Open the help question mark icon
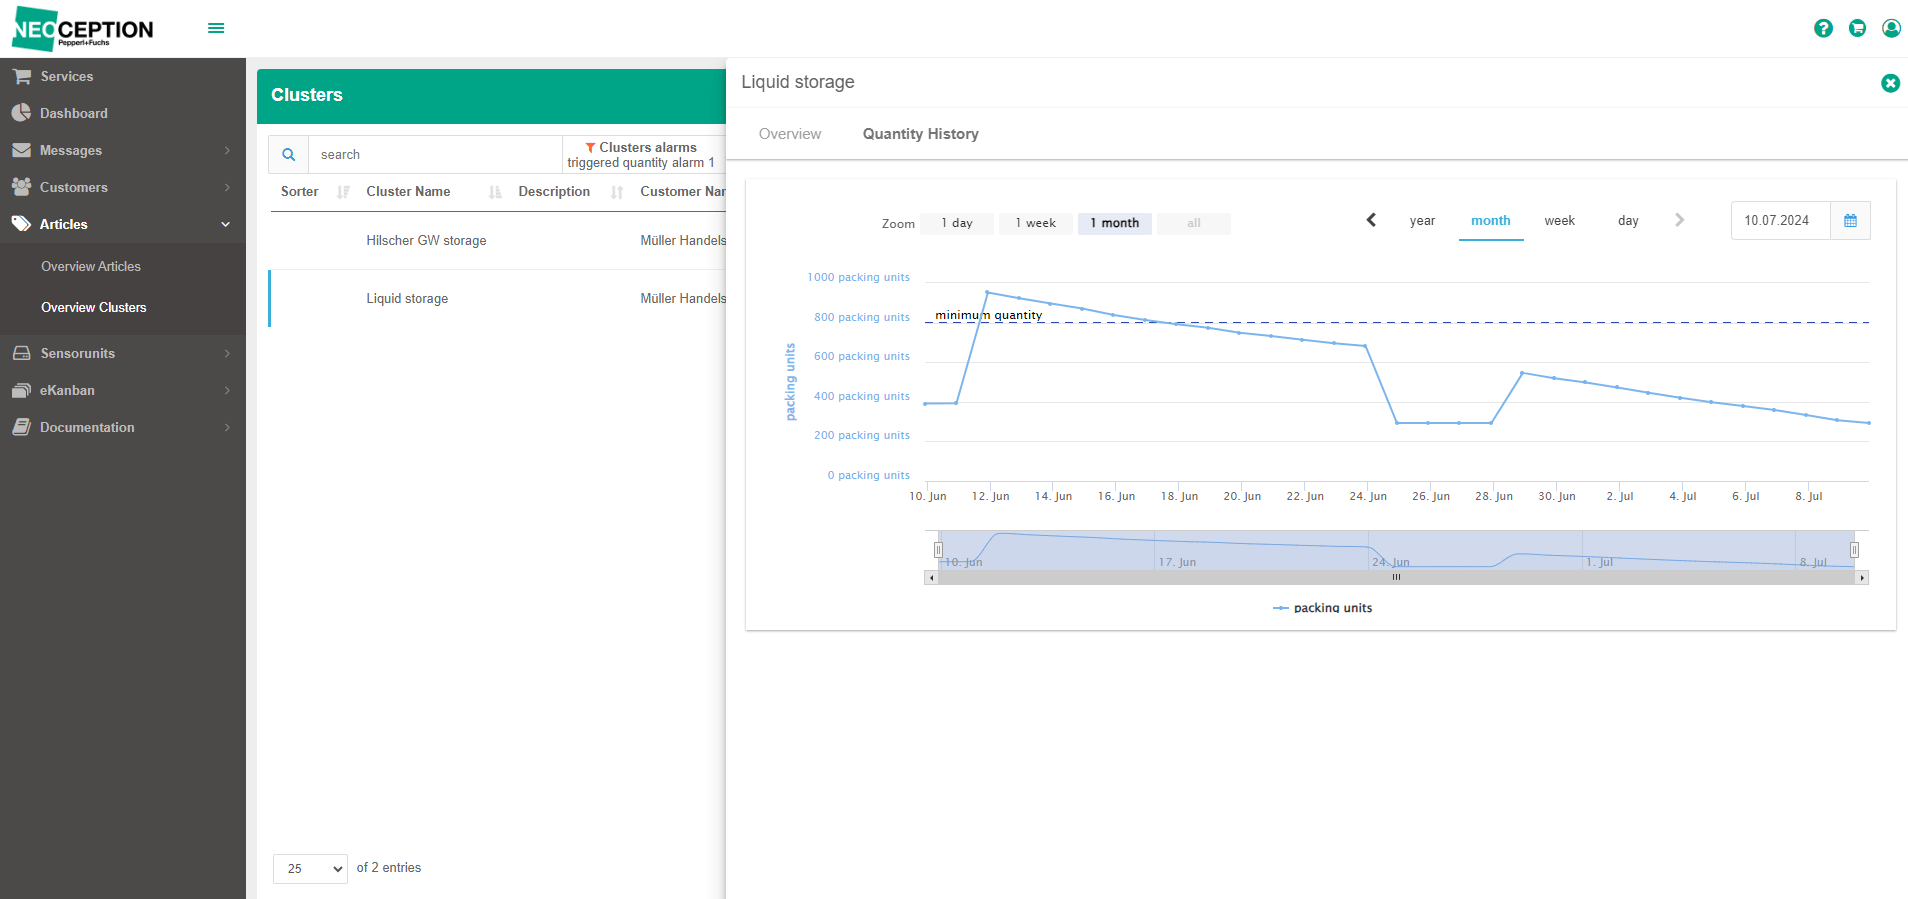The width and height of the screenshot is (1908, 899). (1823, 28)
